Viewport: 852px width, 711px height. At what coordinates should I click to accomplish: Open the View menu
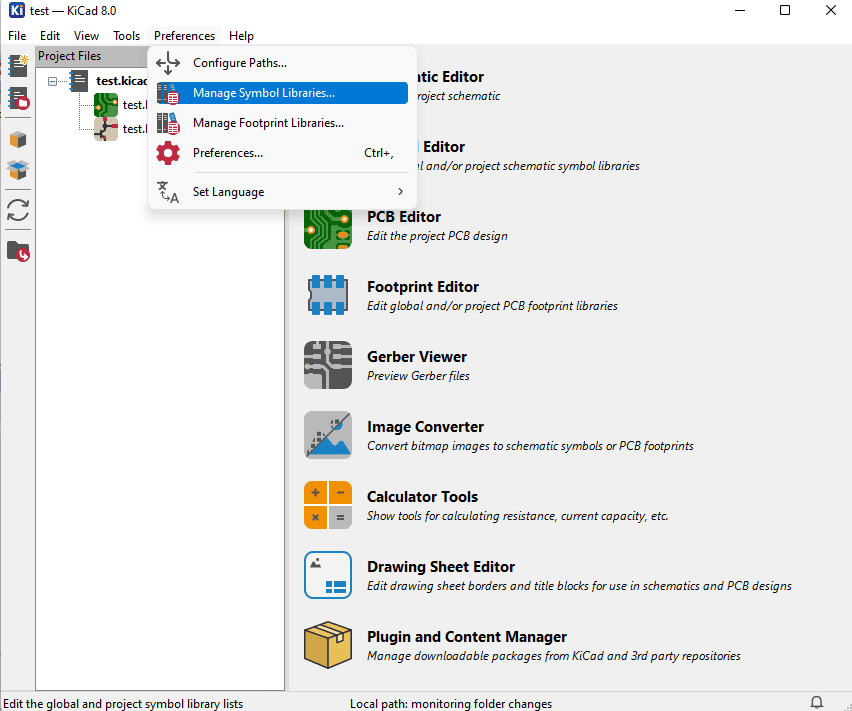tap(86, 36)
